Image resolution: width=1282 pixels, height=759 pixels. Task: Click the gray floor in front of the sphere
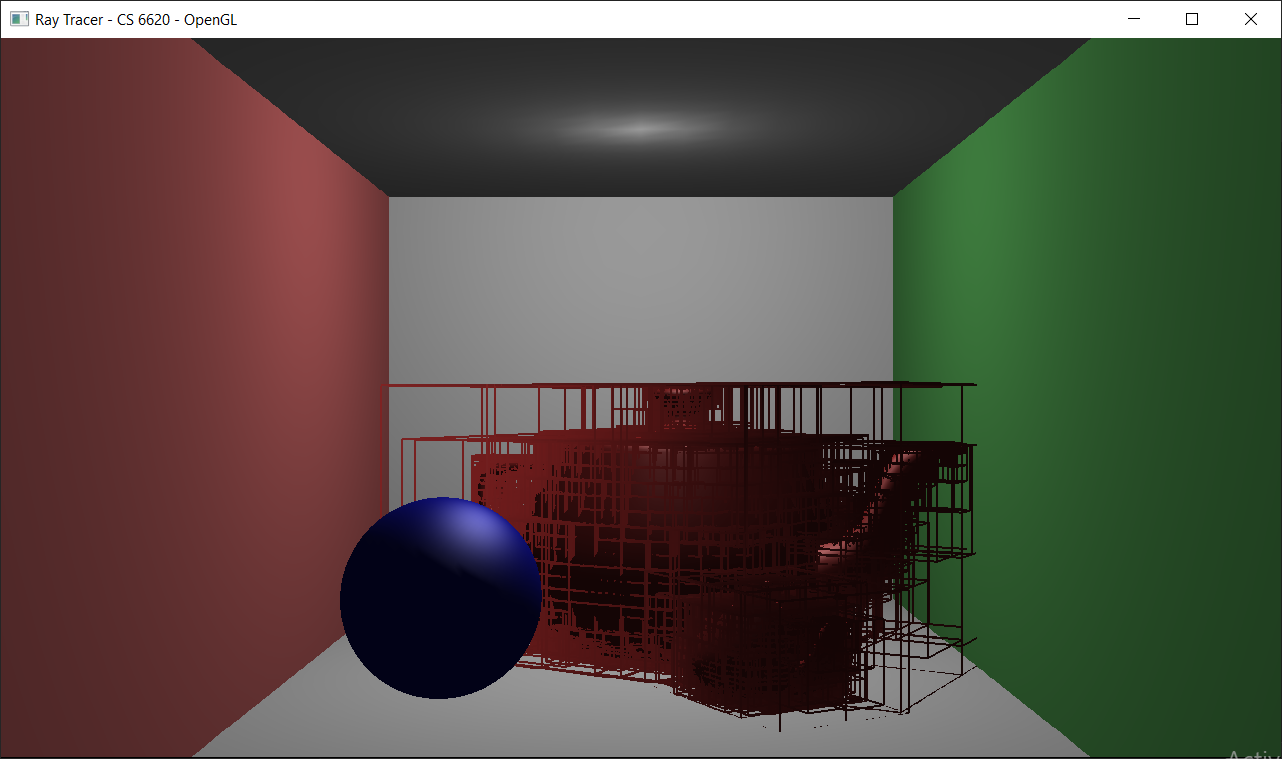coord(450,728)
